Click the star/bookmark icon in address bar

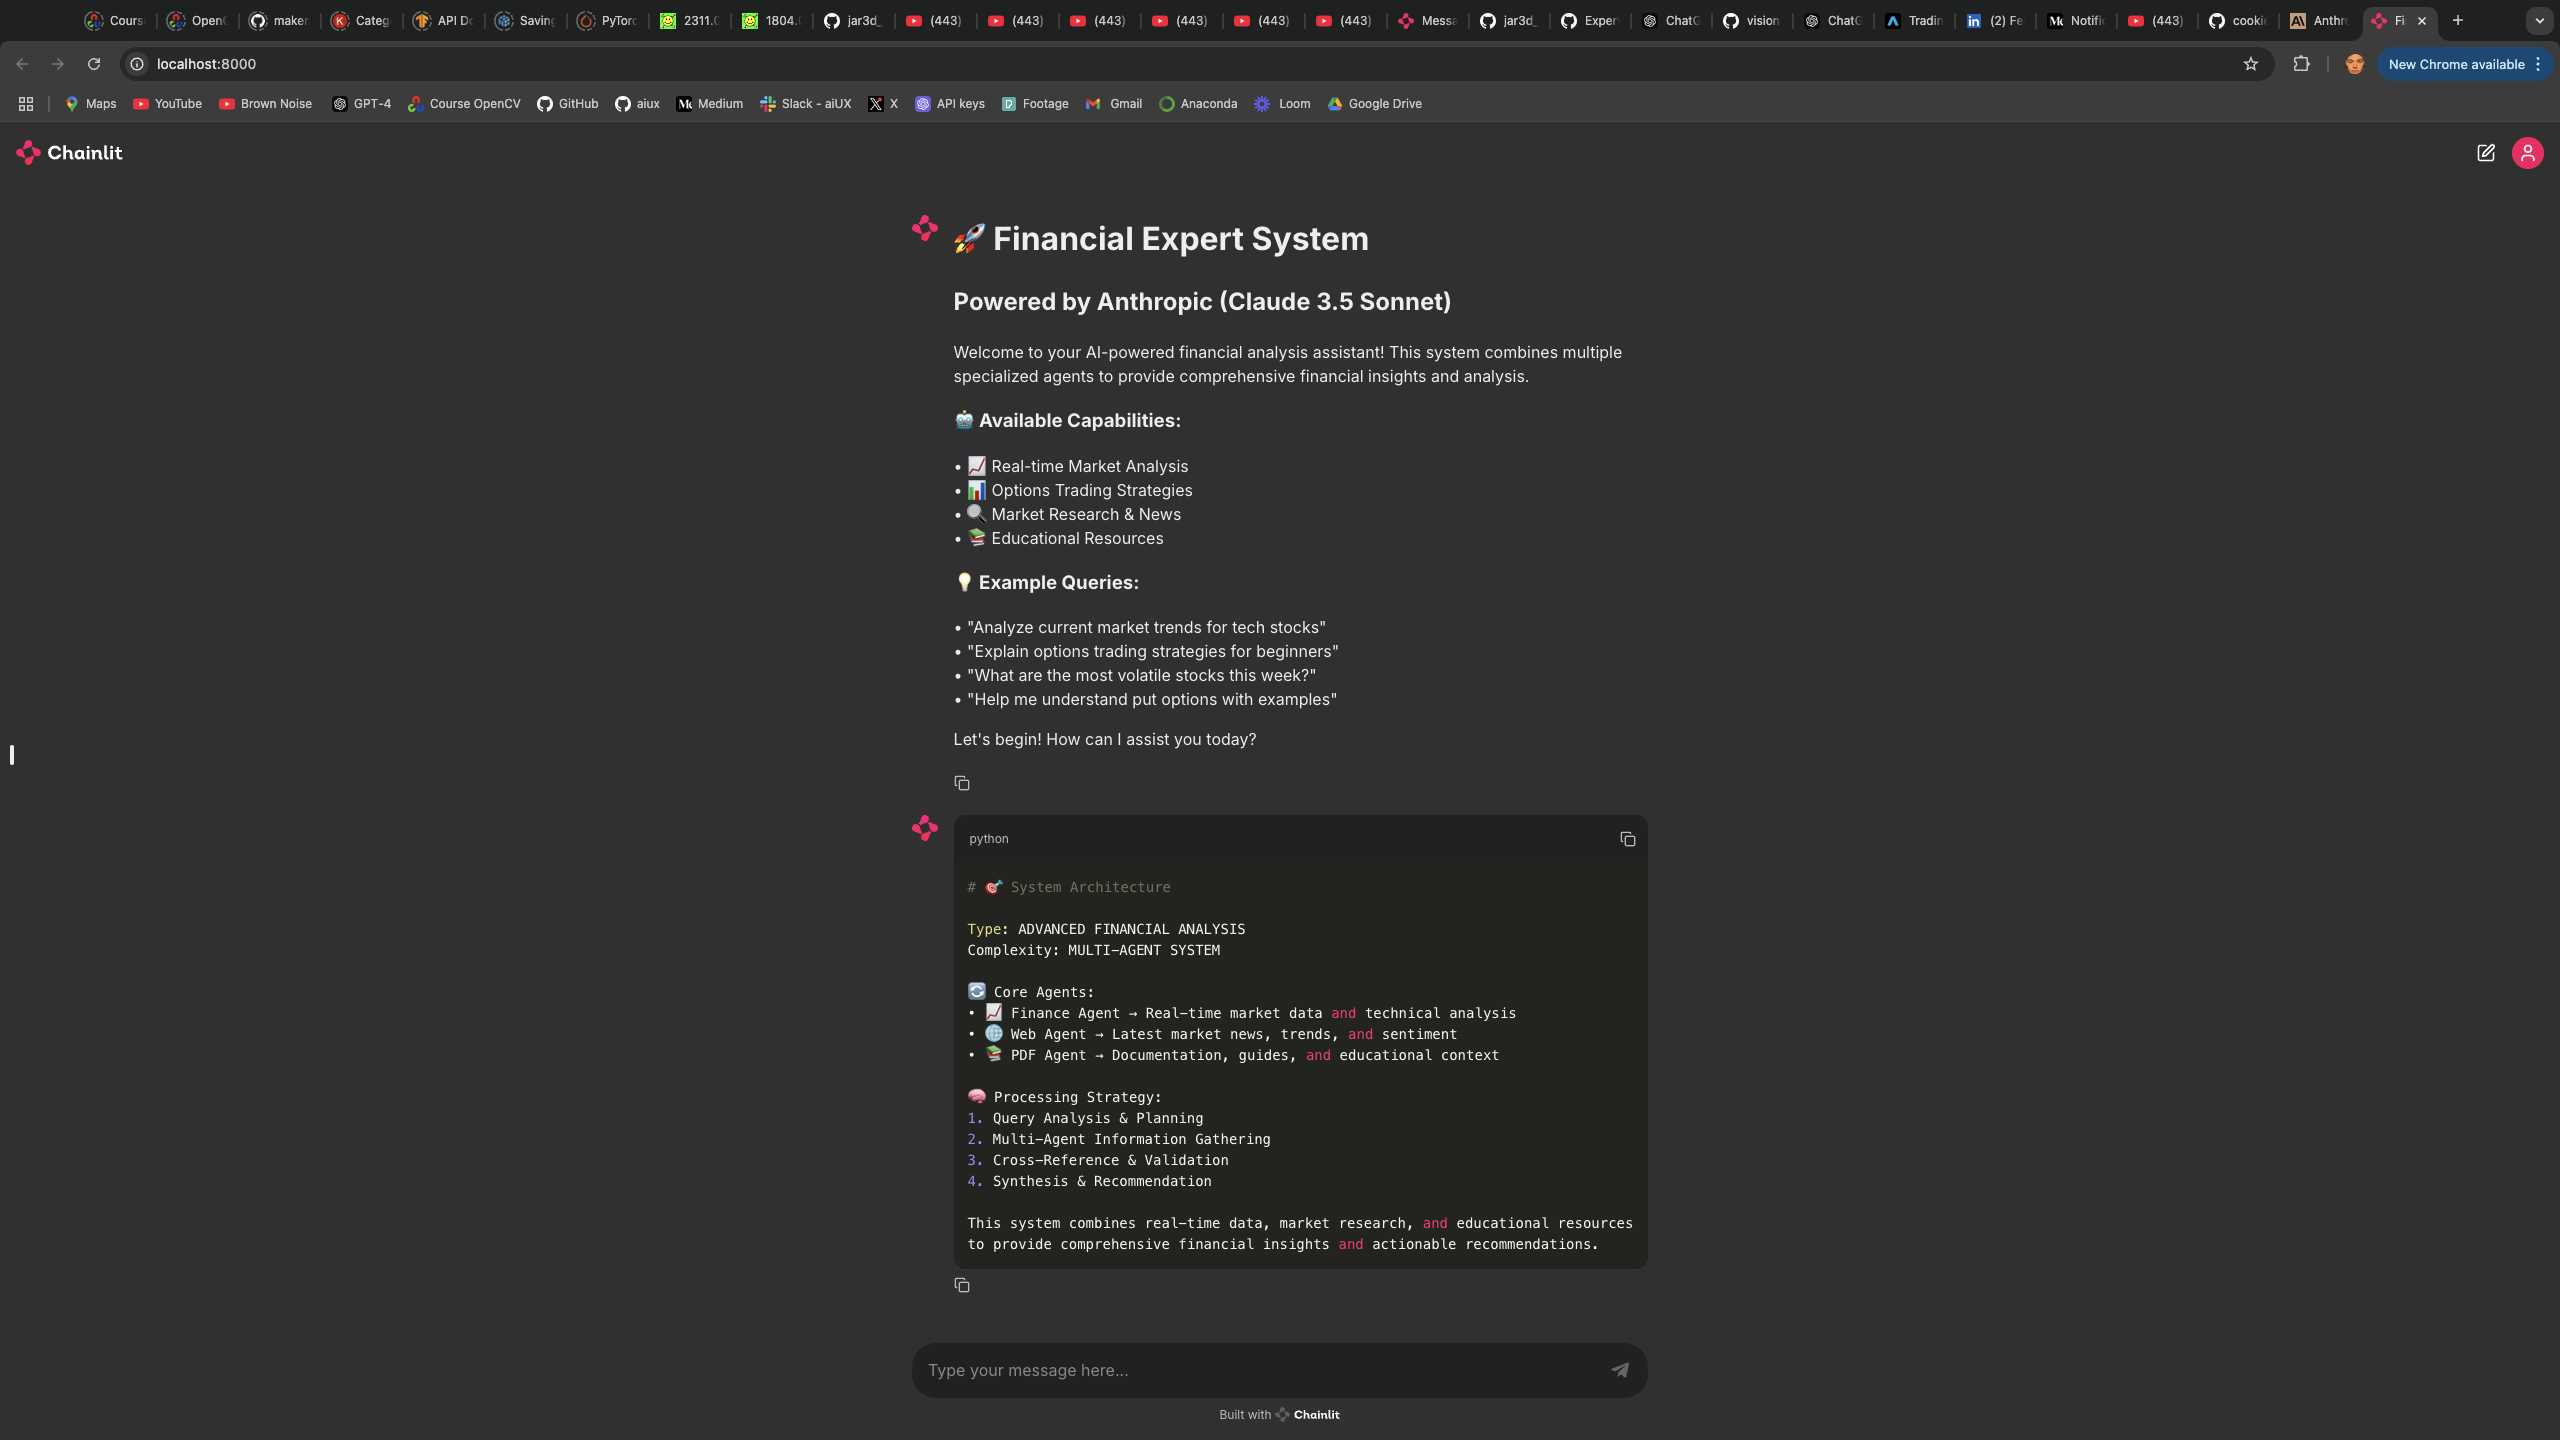click(2251, 65)
